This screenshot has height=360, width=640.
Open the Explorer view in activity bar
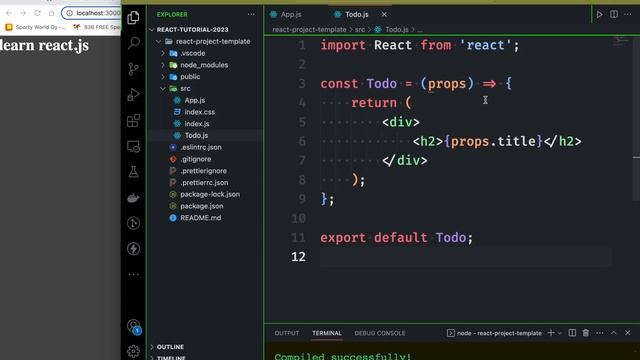coord(133,18)
